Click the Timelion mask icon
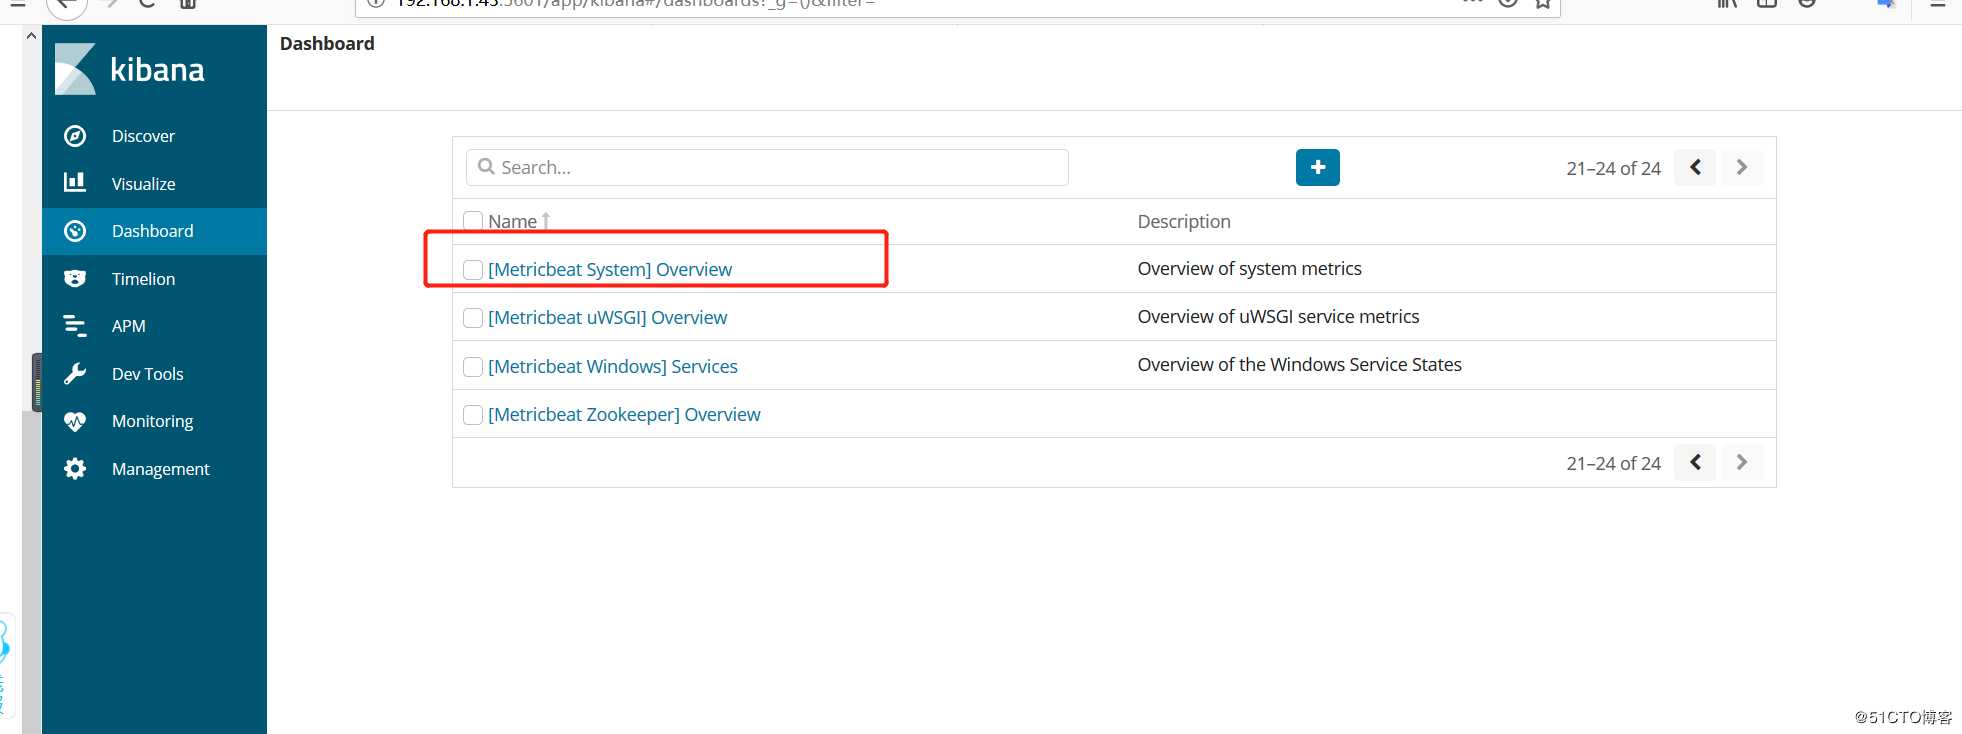1962x734 pixels. coord(75,278)
